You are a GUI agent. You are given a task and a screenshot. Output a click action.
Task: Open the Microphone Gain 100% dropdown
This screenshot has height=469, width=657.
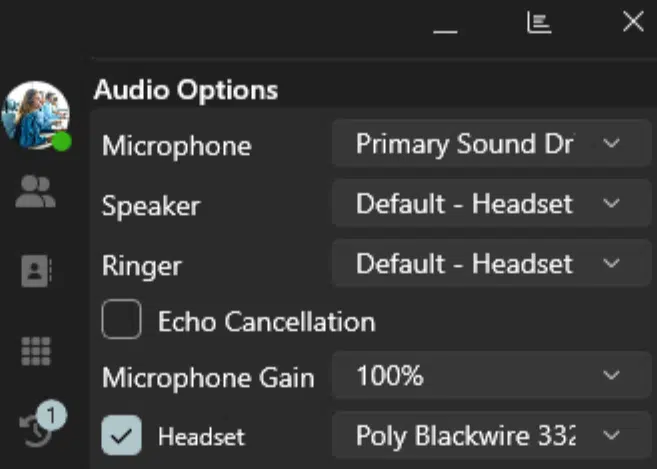[491, 375]
